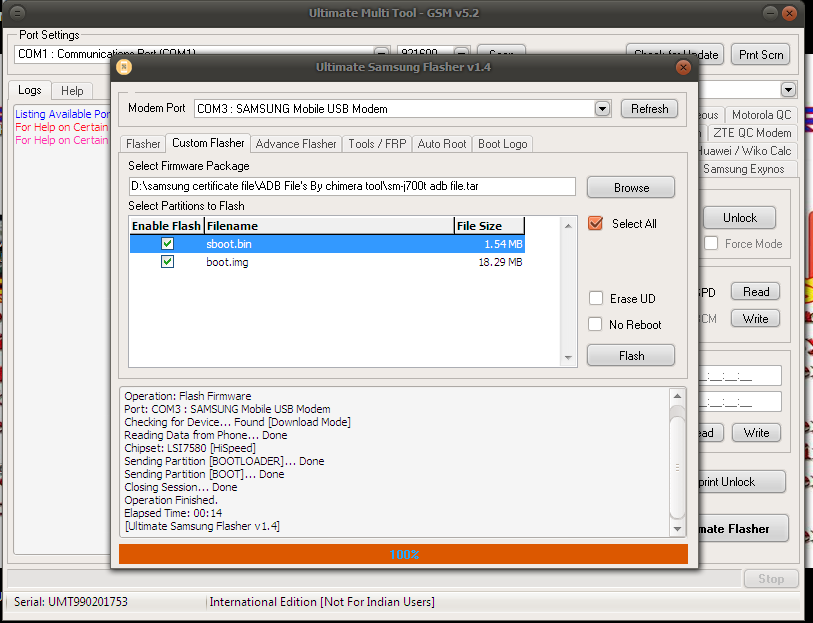This screenshot has height=623, width=813.
Task: Click the 'Serial: UMT990201753' status bar text
Action: coord(71,602)
